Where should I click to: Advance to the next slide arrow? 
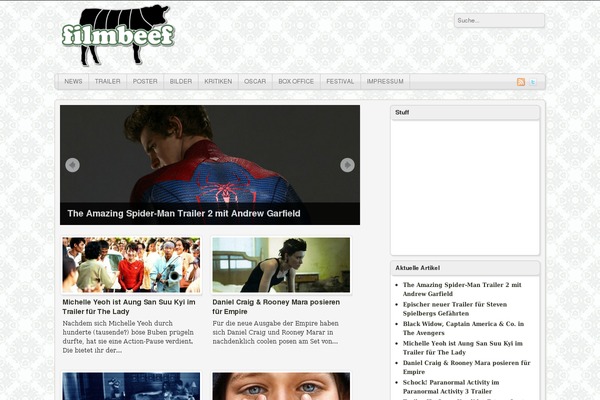point(347,165)
